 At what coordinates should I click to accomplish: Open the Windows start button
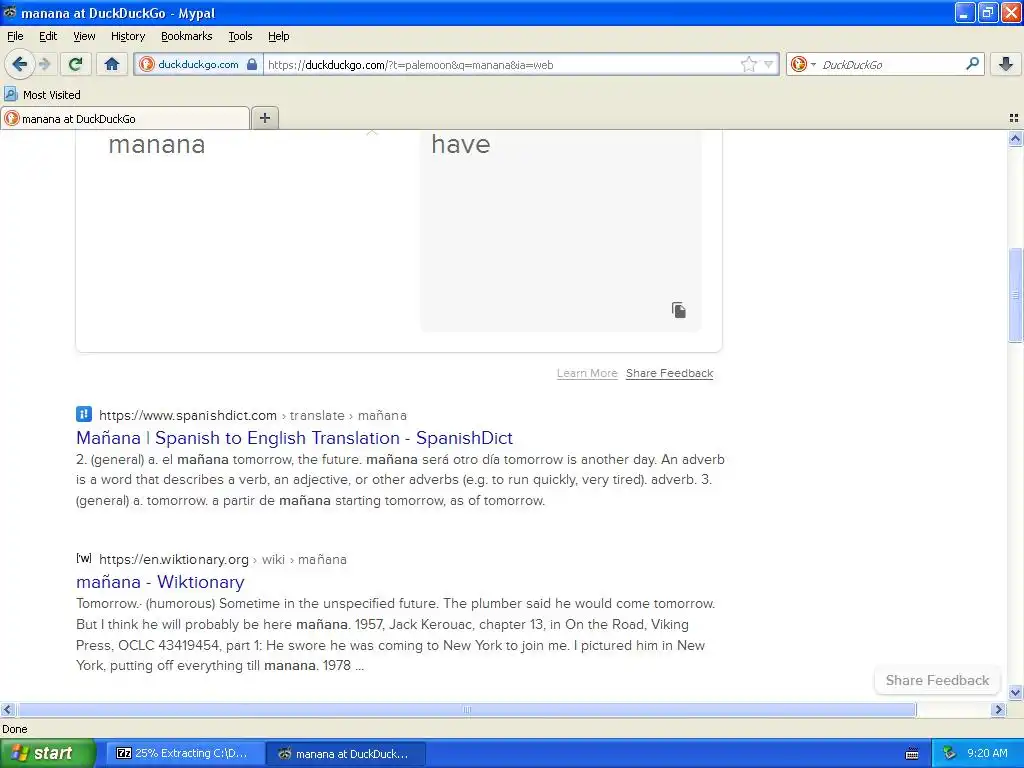coord(47,754)
